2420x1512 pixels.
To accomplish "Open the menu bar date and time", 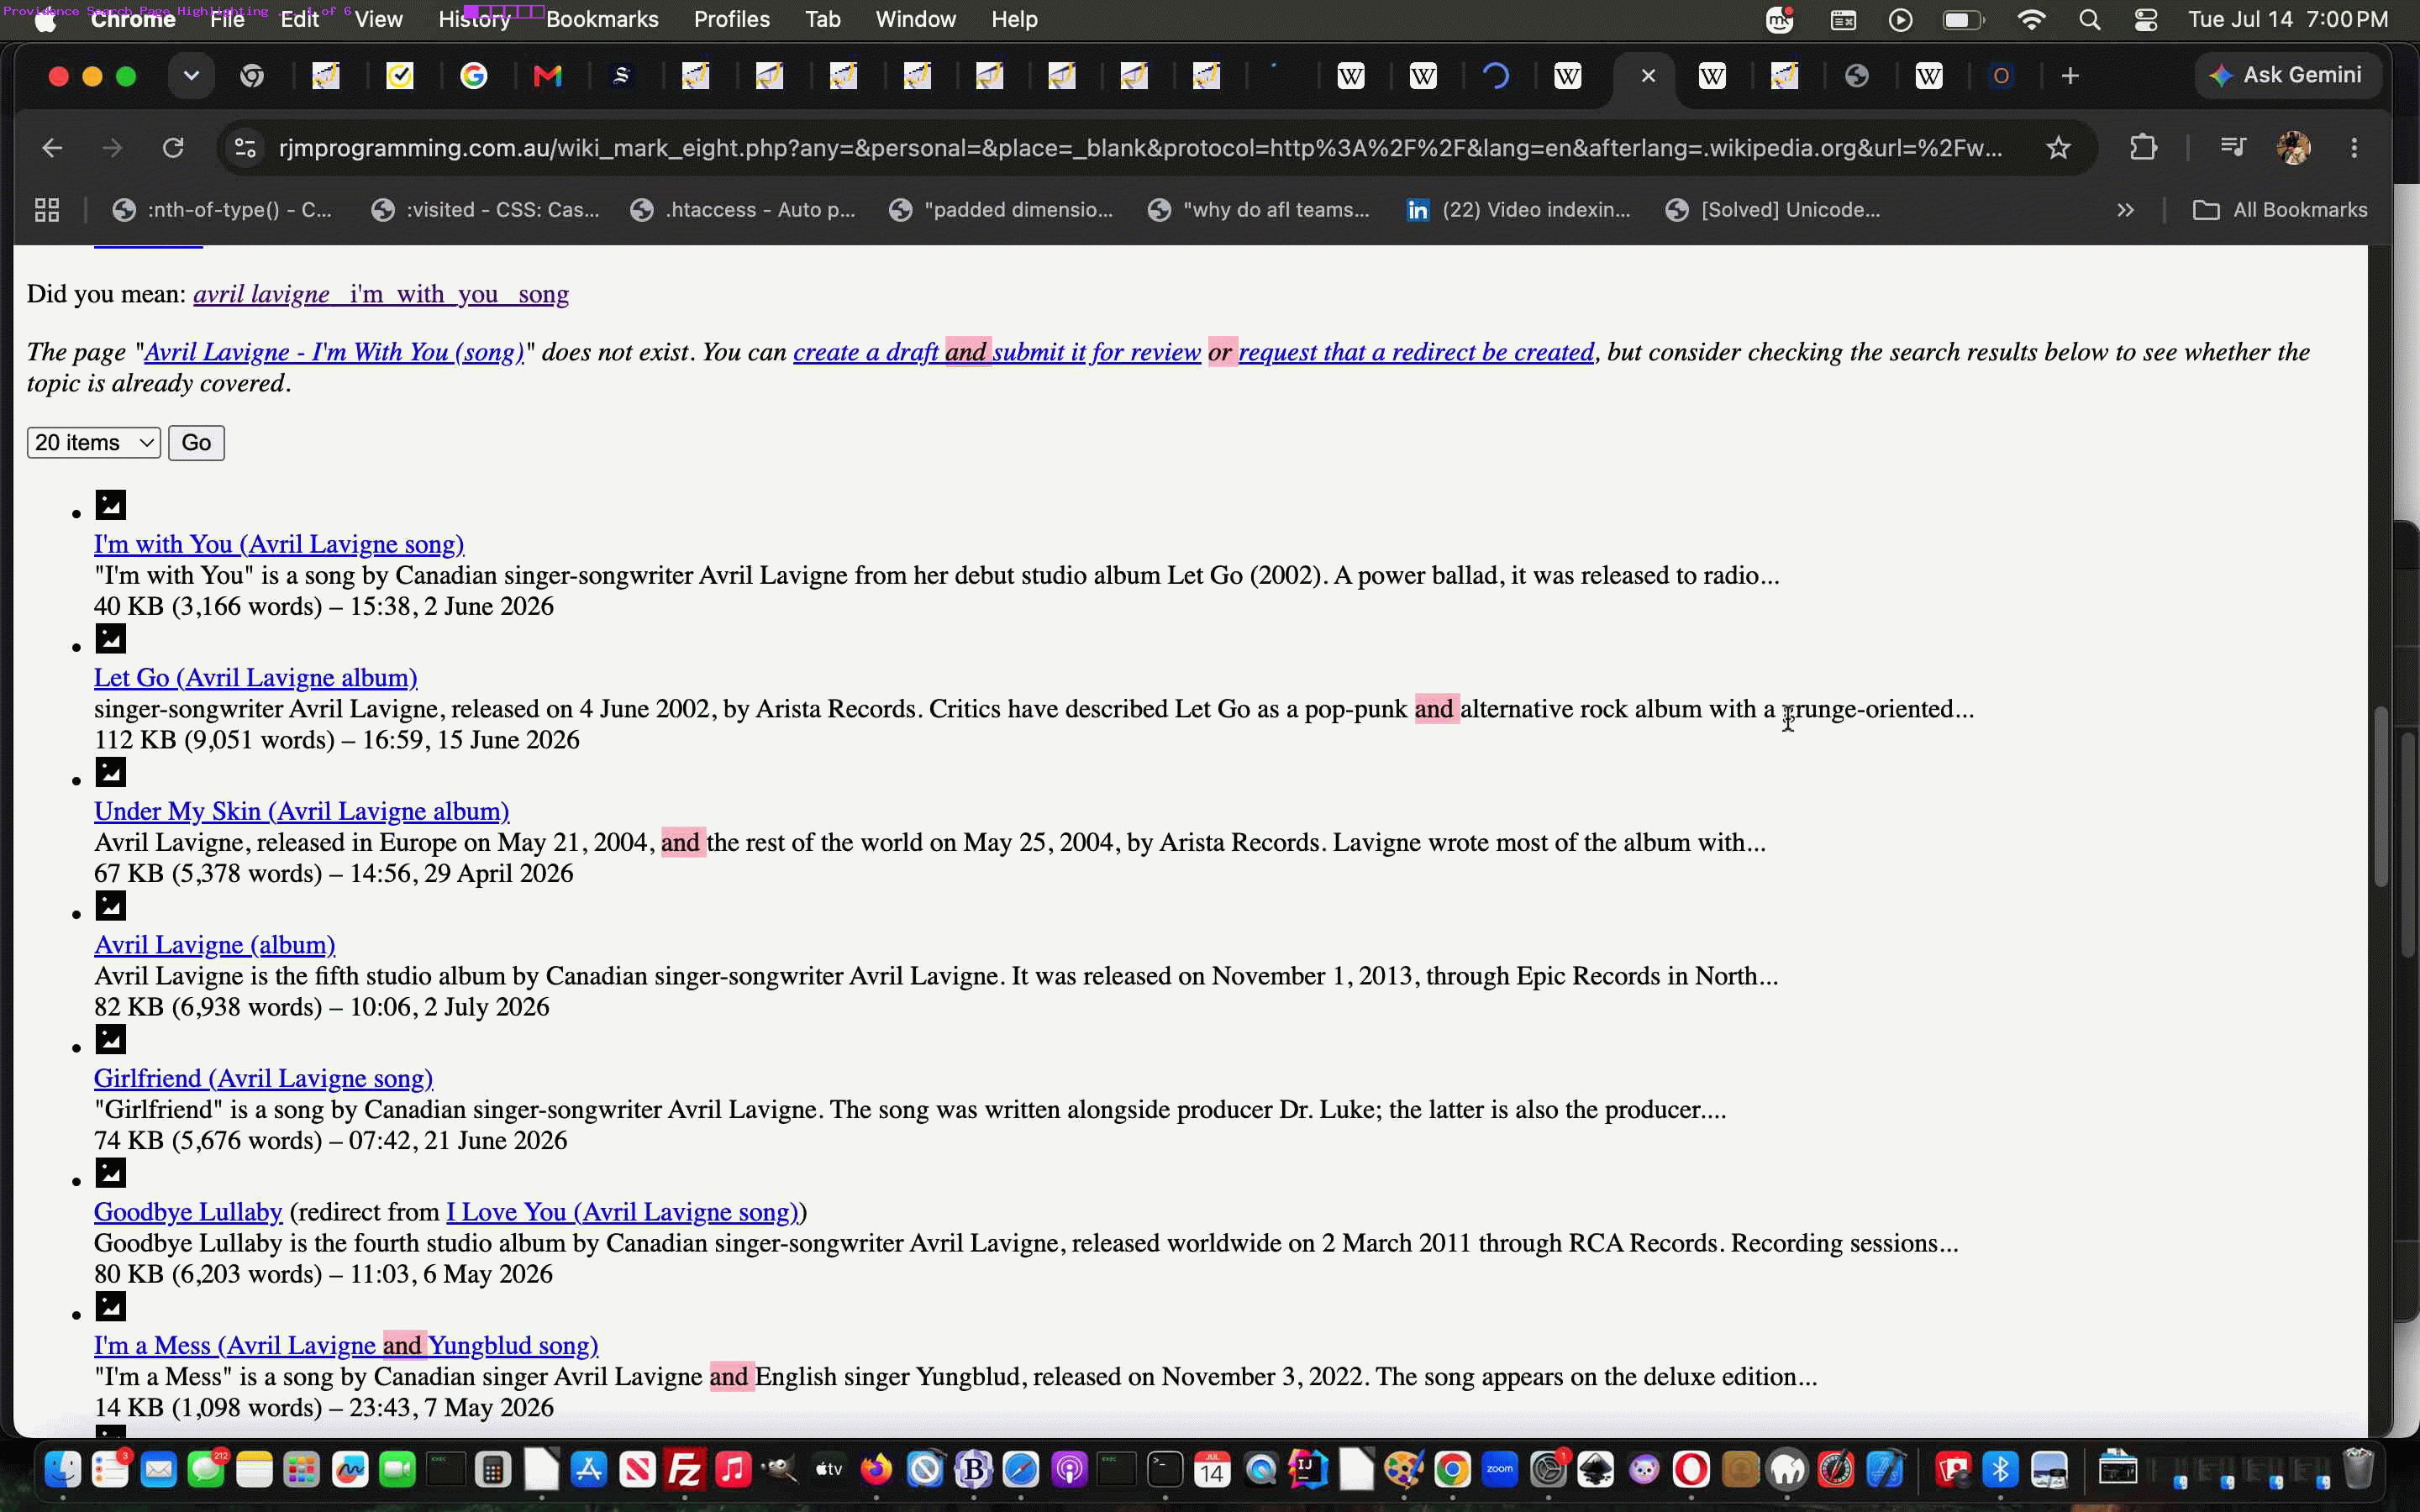I will pyautogui.click(x=2288, y=20).
